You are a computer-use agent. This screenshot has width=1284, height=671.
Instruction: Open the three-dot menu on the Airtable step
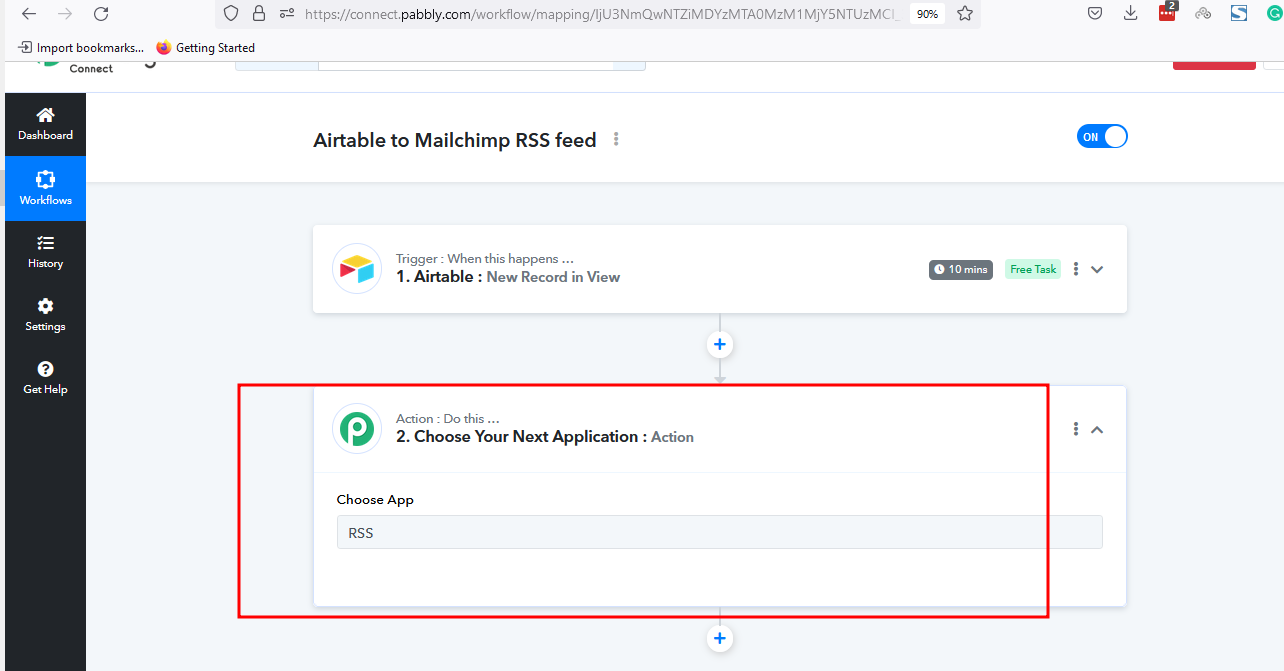(1076, 269)
